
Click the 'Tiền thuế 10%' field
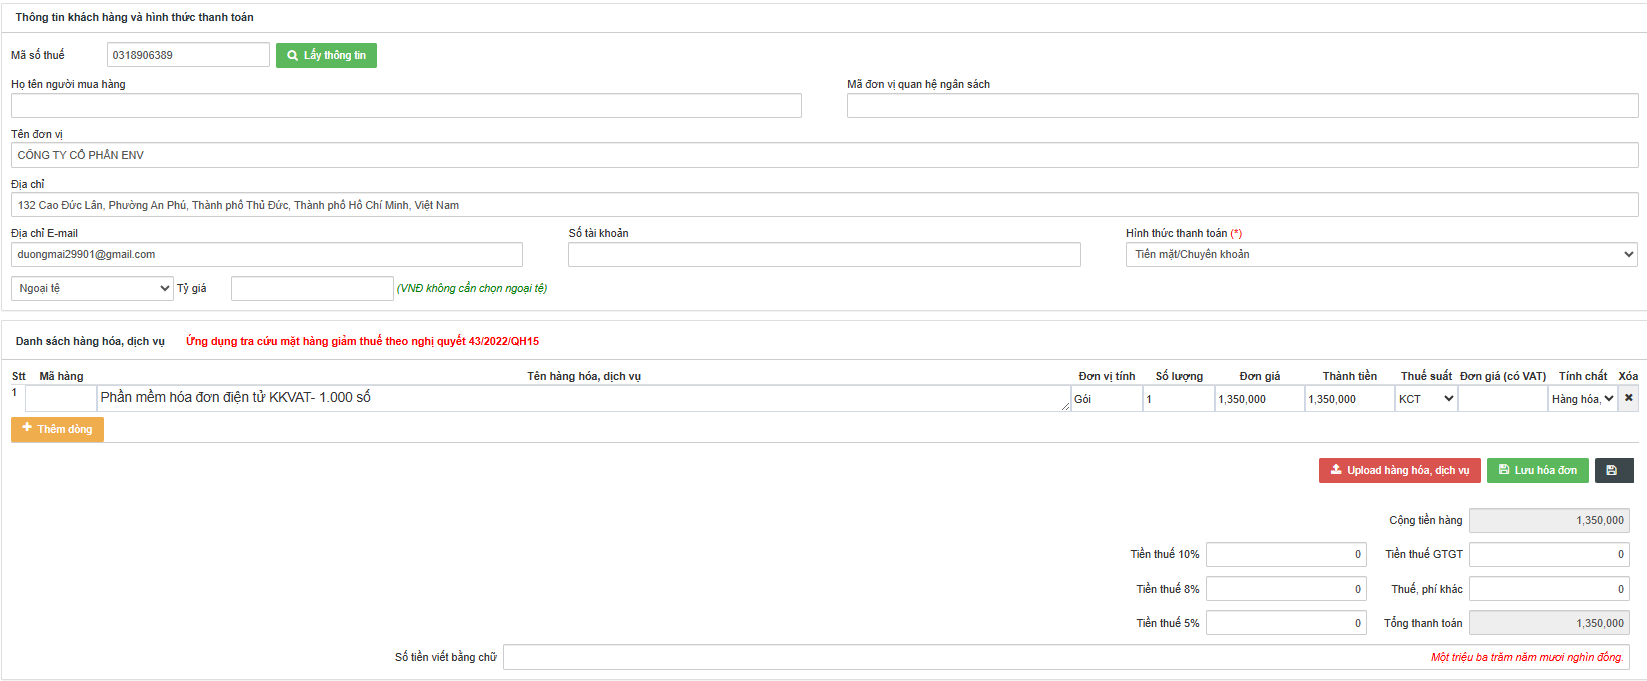point(1285,554)
